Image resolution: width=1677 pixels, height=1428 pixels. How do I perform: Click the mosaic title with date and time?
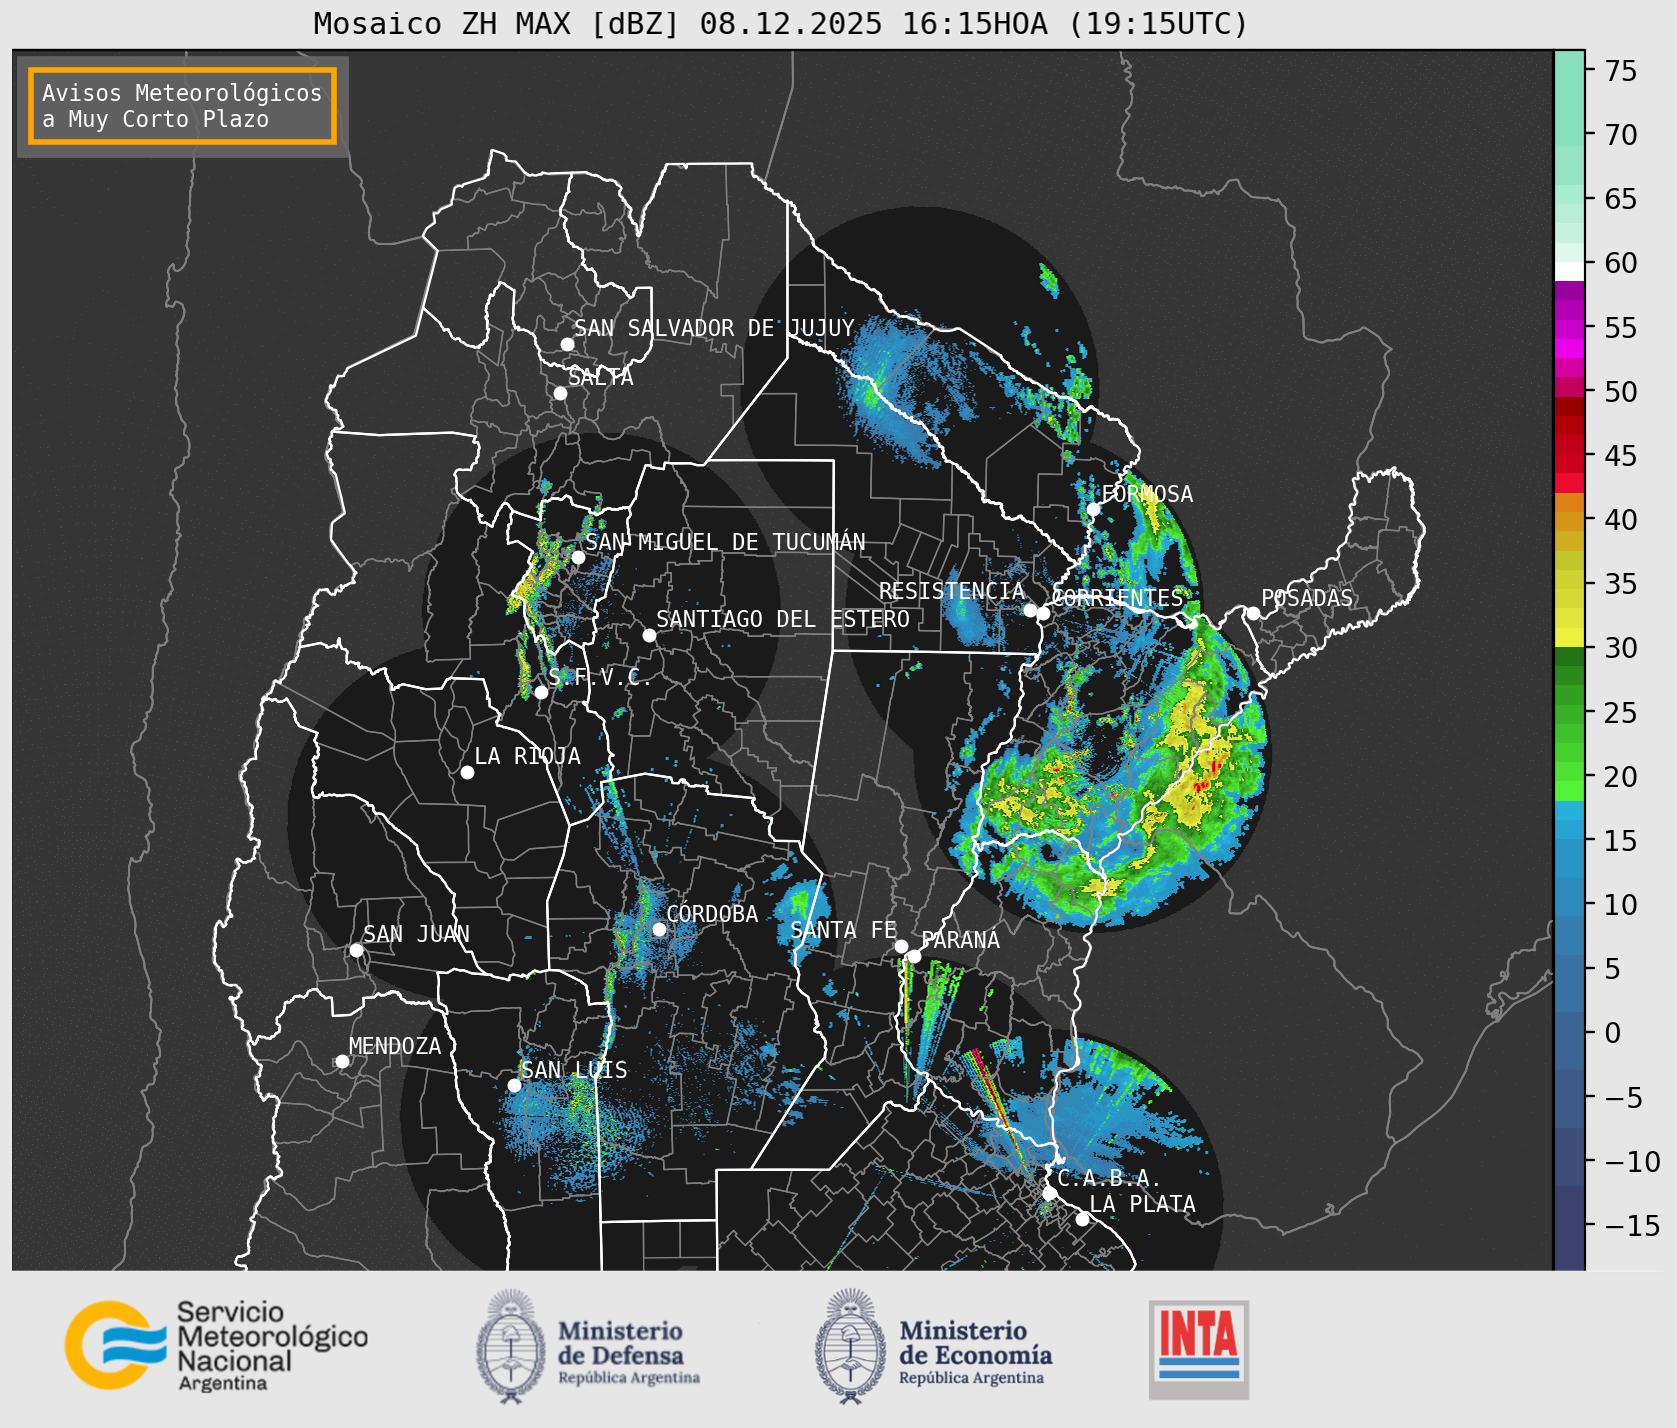[781, 23]
